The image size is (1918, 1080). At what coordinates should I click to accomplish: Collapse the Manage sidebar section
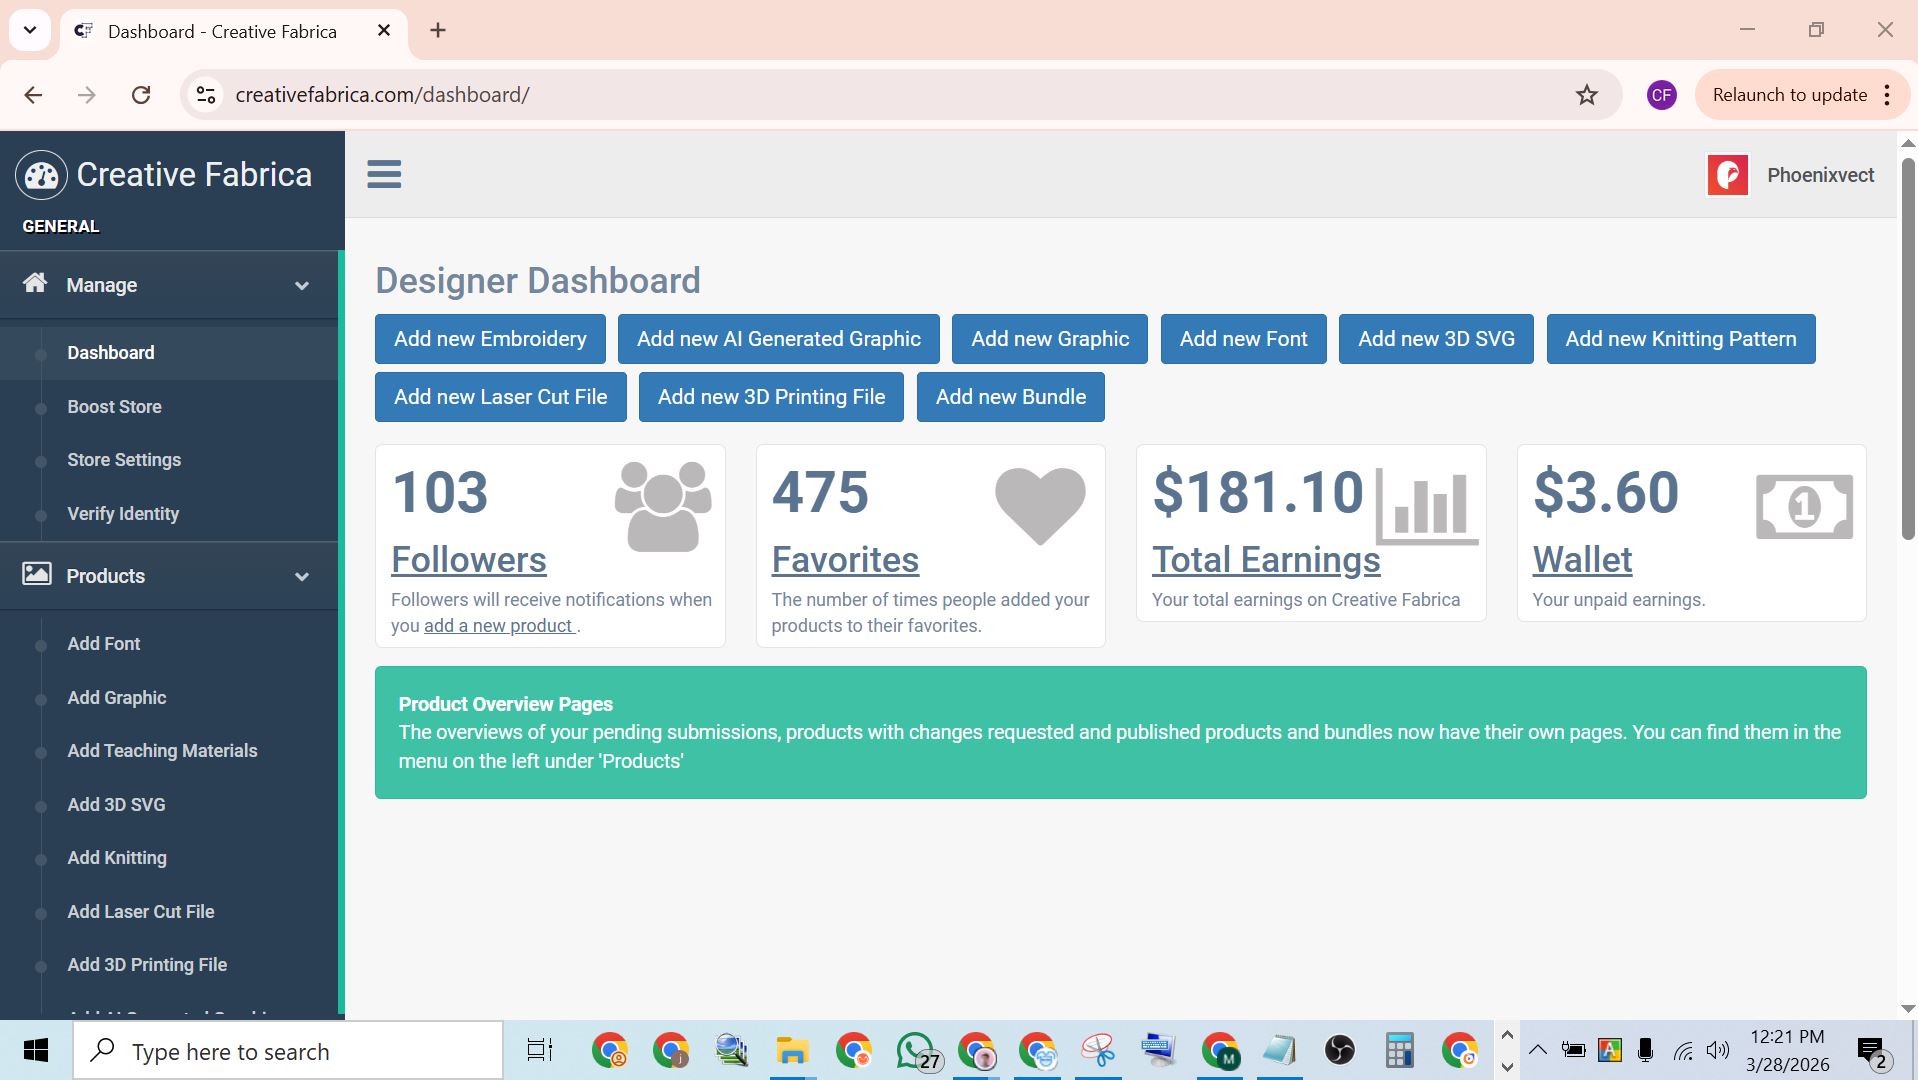[301, 286]
